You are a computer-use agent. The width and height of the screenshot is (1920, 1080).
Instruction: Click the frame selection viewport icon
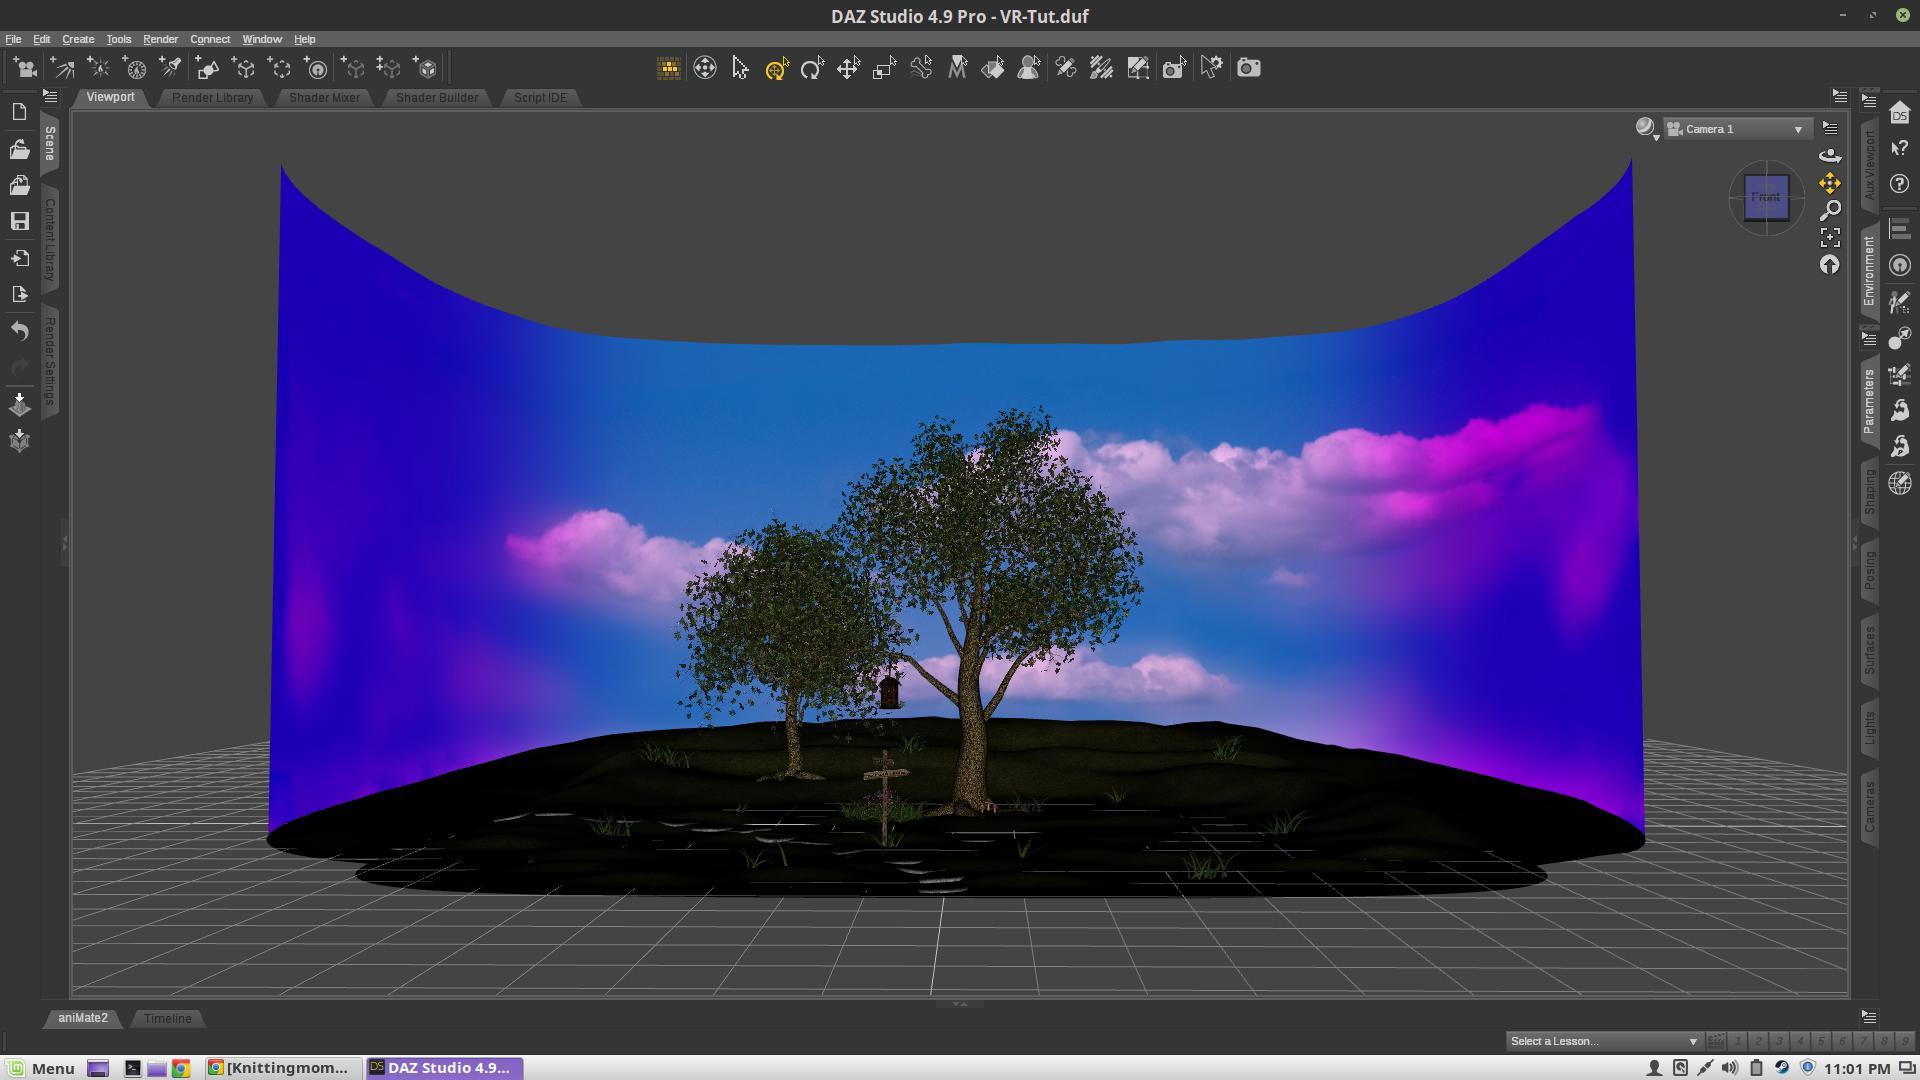(x=1829, y=238)
